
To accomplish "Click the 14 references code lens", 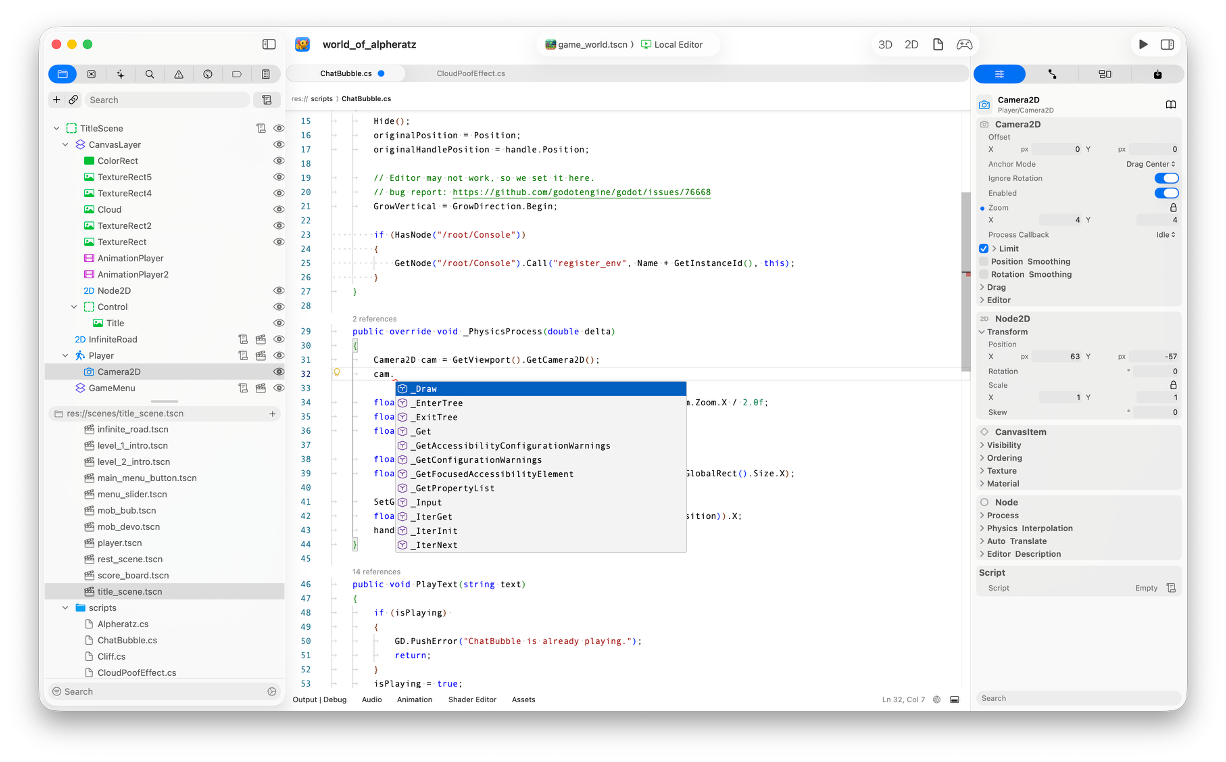I will pyautogui.click(x=376, y=572).
